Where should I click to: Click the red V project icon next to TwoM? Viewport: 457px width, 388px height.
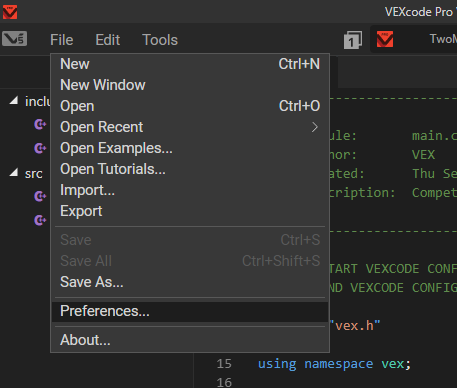[385, 39]
